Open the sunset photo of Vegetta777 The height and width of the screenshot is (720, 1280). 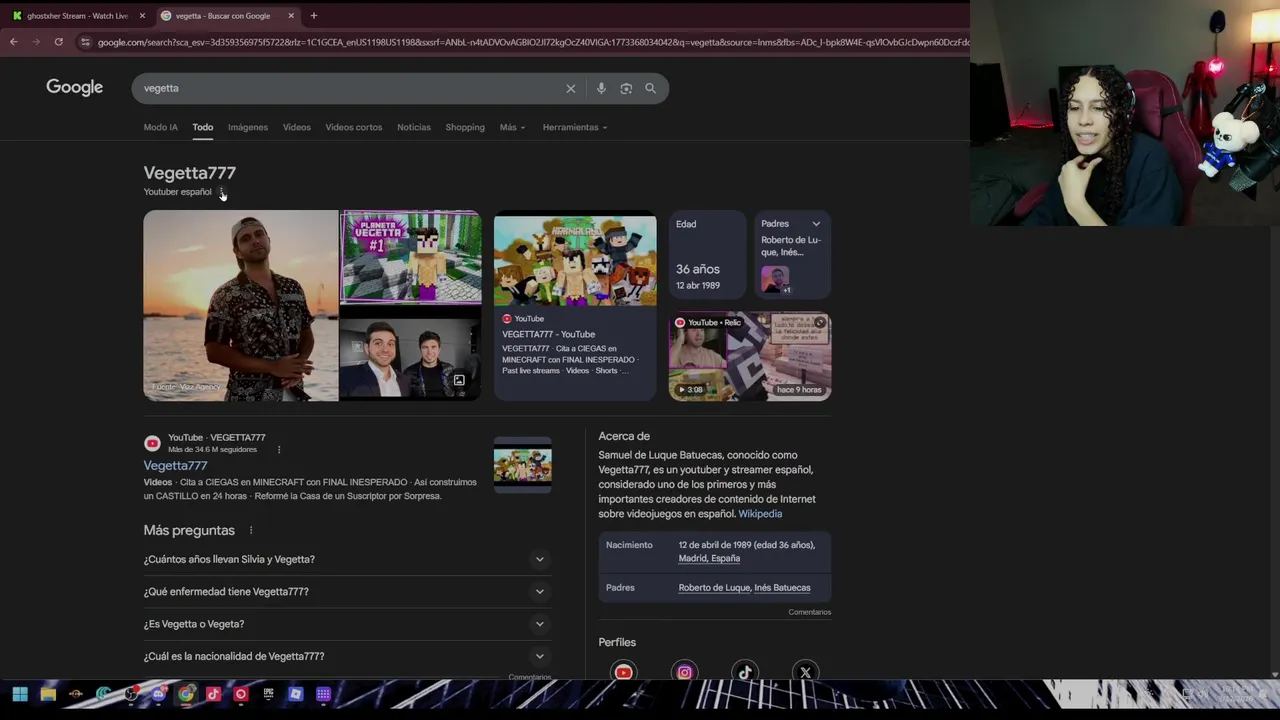click(x=240, y=305)
